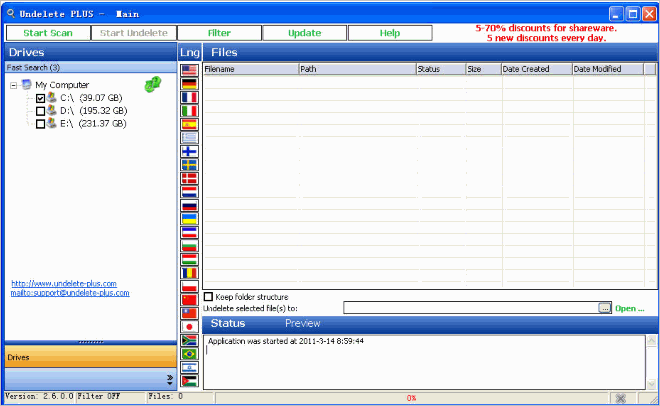Switch to the Romanian flag language
Viewport: 660px width, 406px height.
tap(189, 273)
